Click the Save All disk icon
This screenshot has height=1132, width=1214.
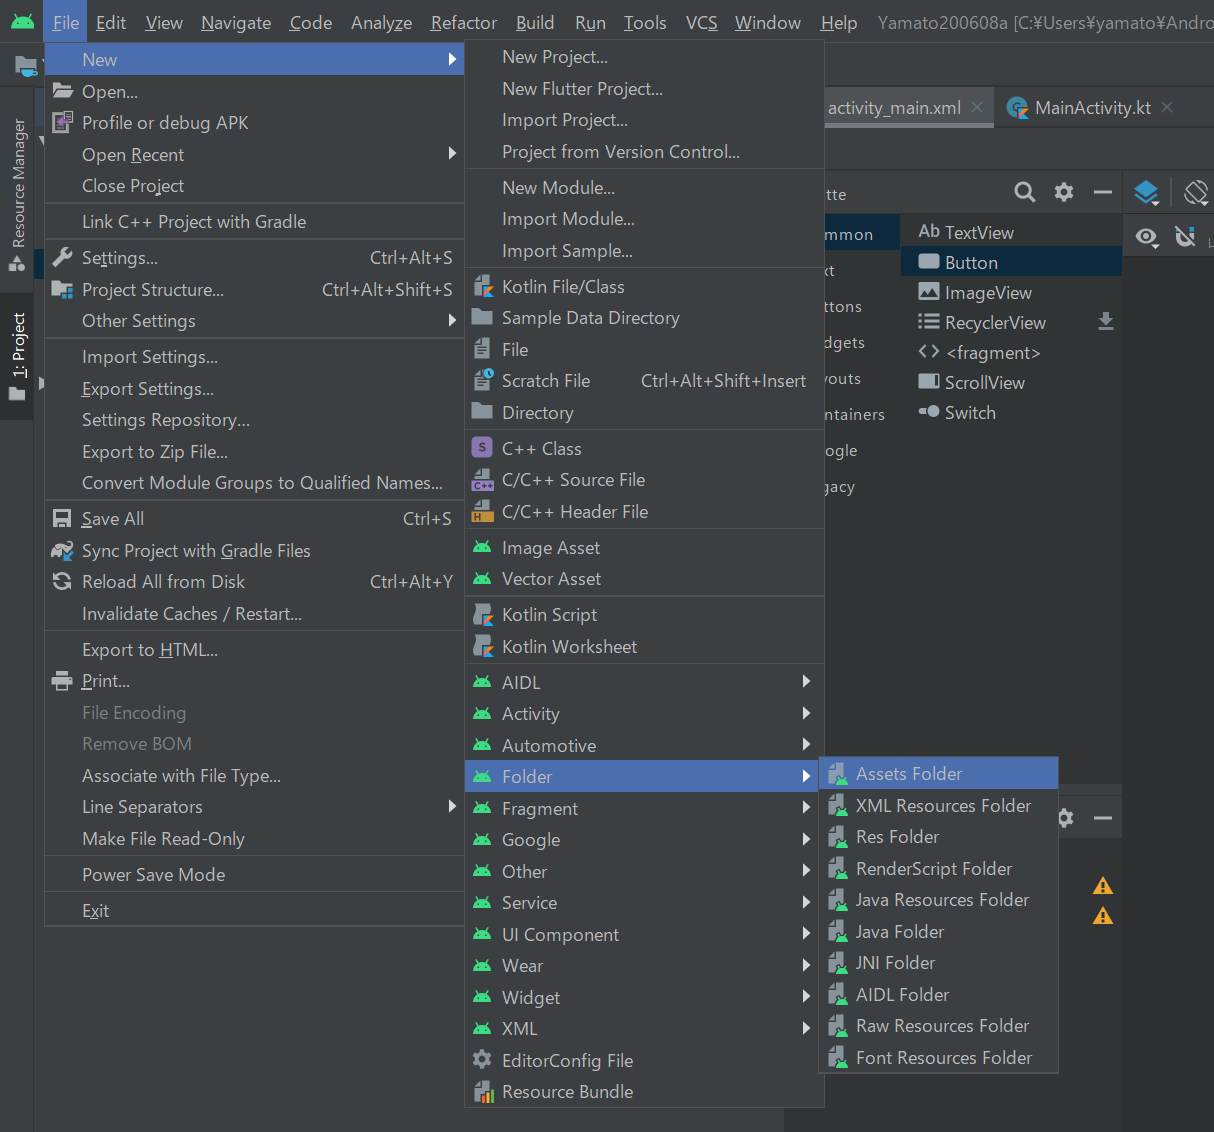[x=62, y=518]
